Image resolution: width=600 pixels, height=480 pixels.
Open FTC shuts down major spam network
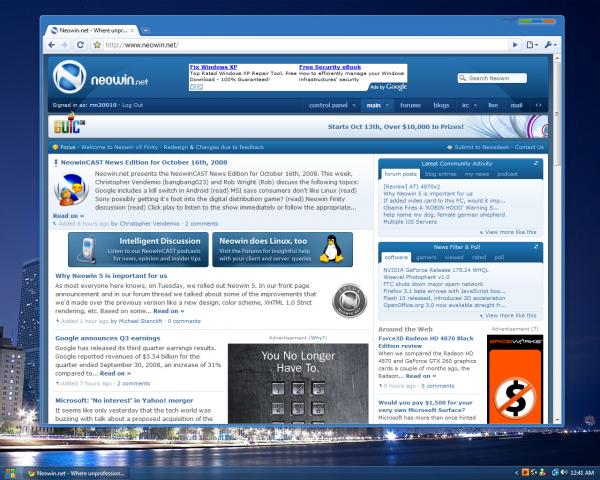pyautogui.click(x=433, y=284)
